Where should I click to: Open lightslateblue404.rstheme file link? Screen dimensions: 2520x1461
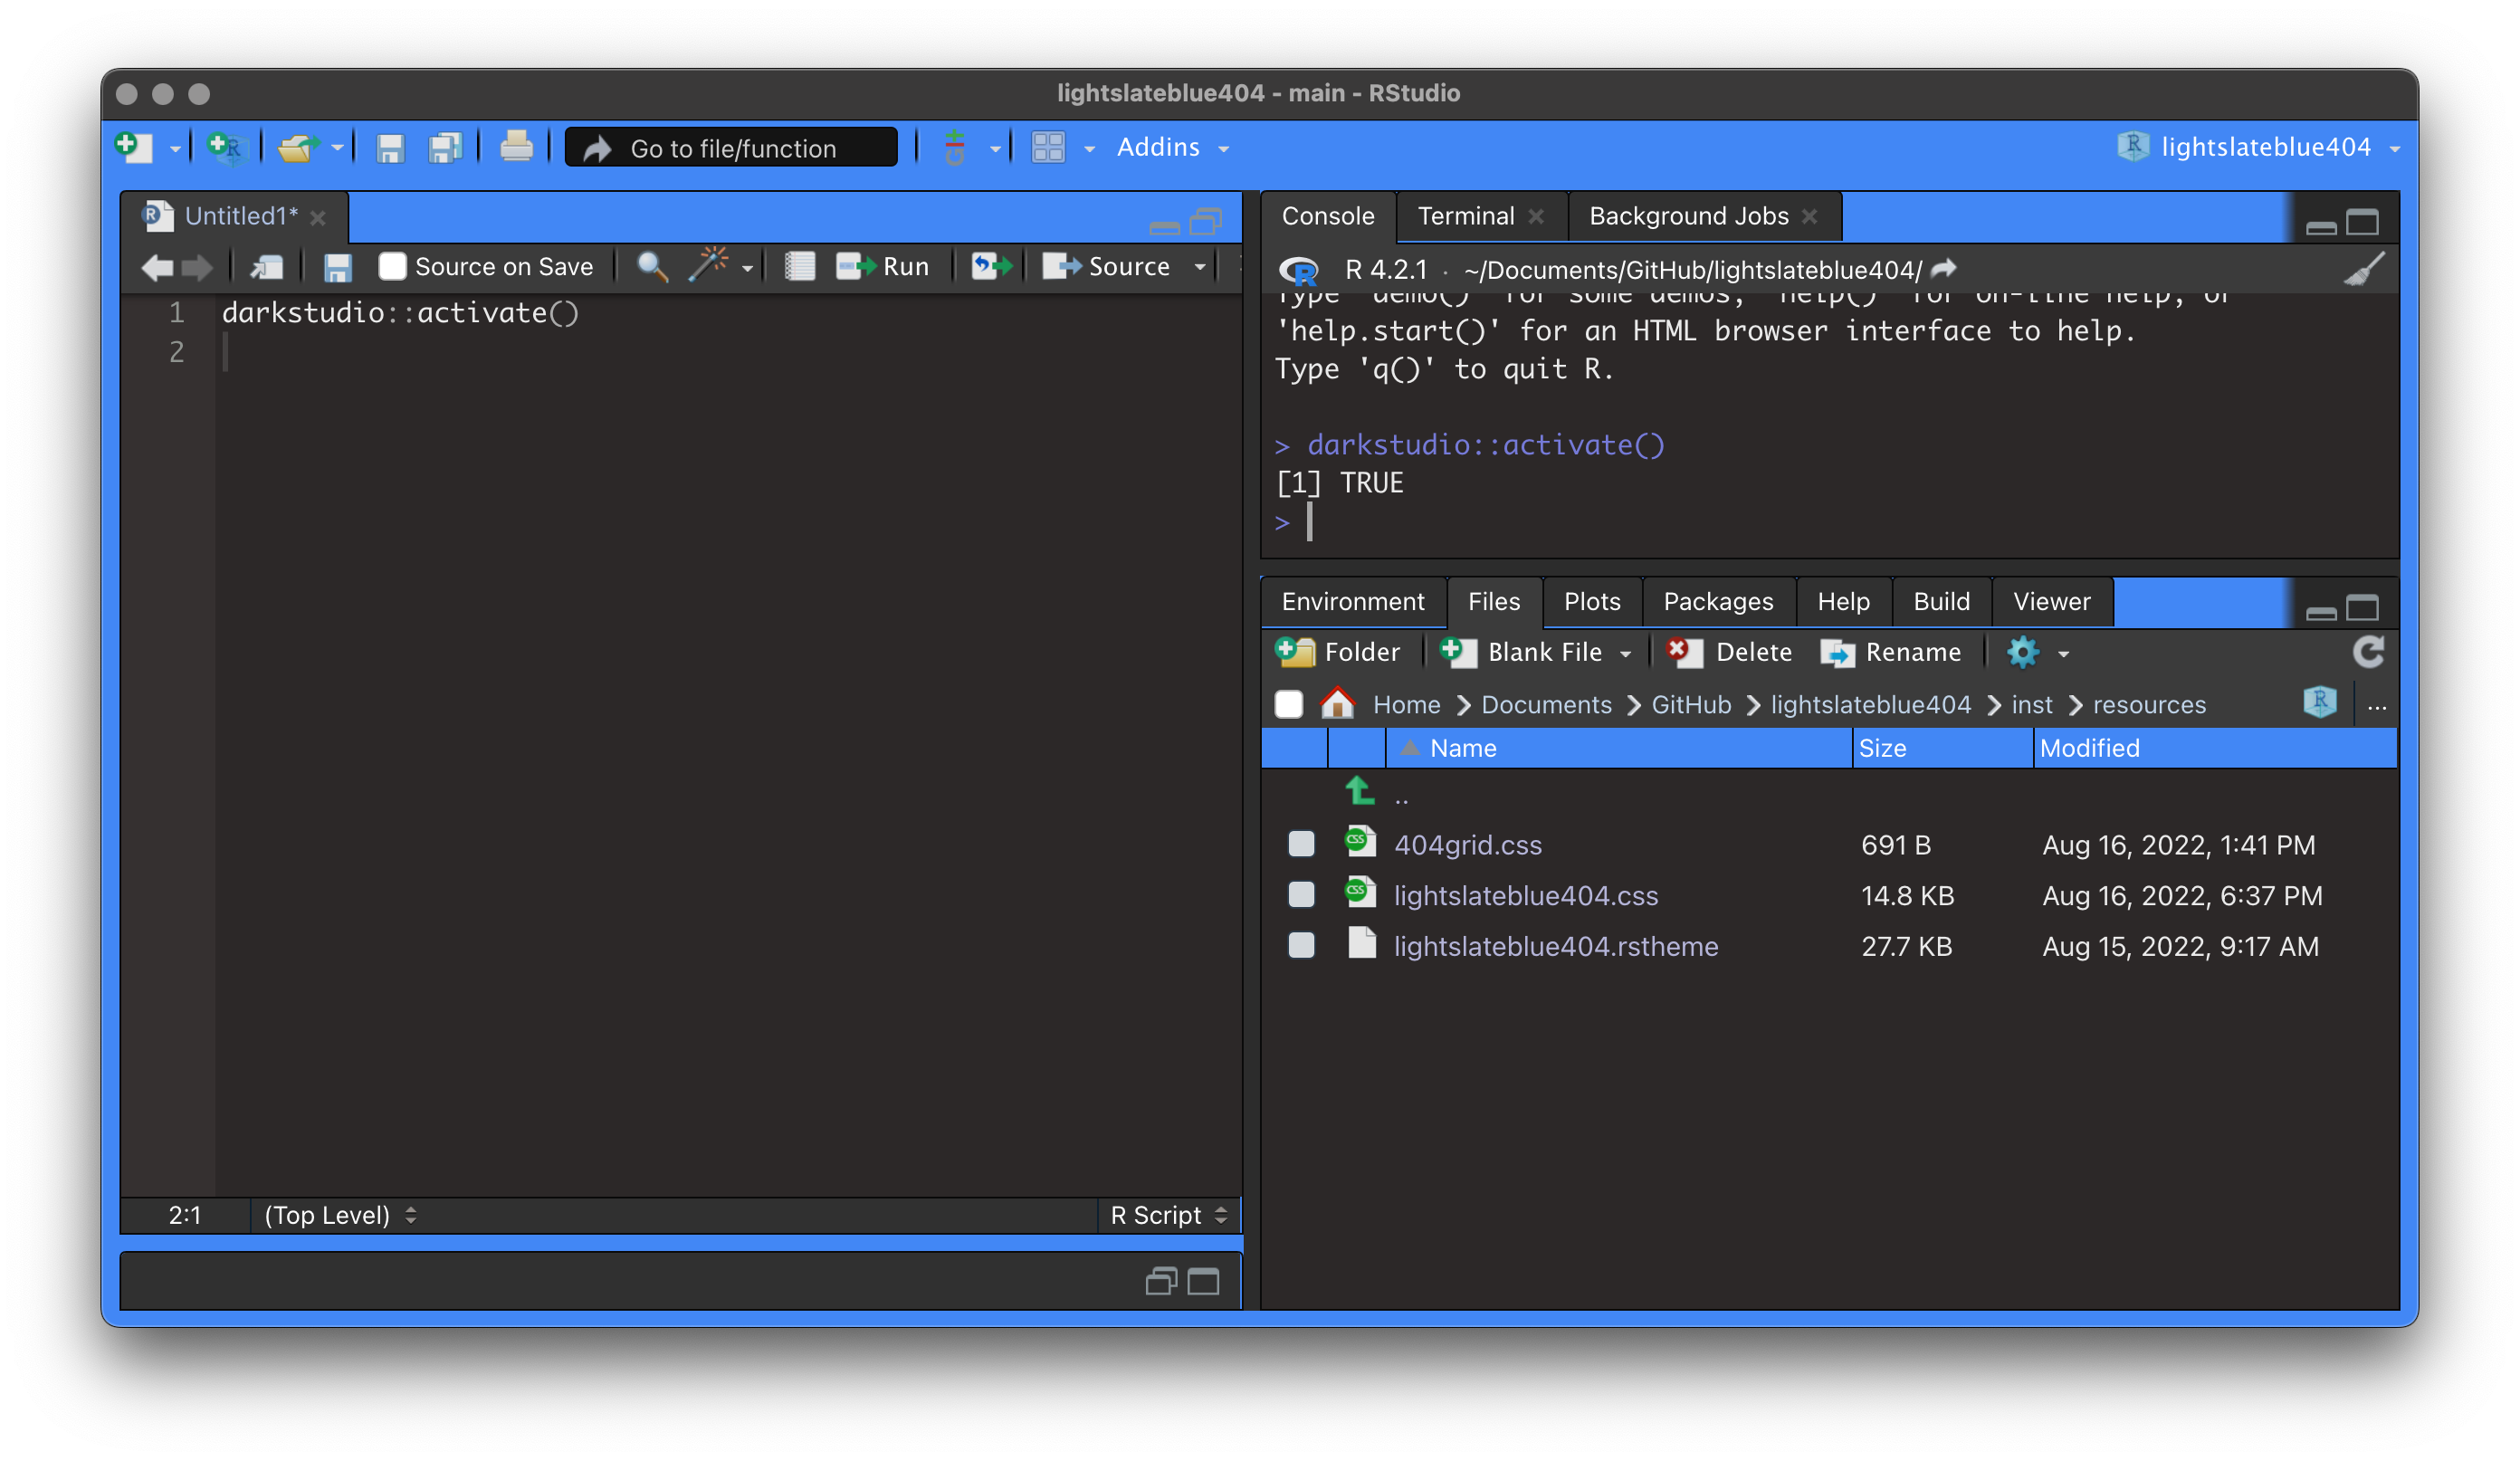1556,946
